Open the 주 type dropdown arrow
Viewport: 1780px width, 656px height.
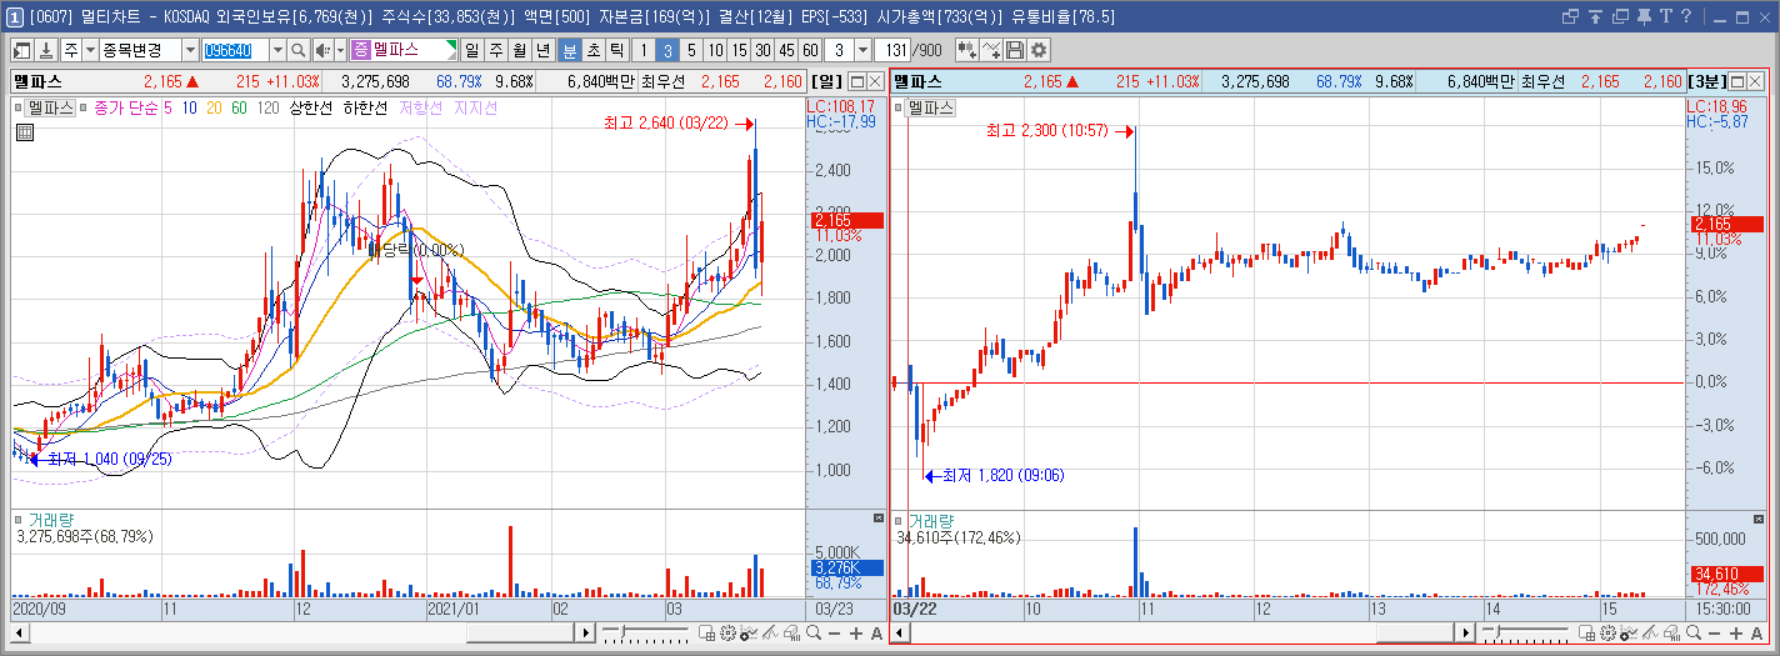click(90, 50)
